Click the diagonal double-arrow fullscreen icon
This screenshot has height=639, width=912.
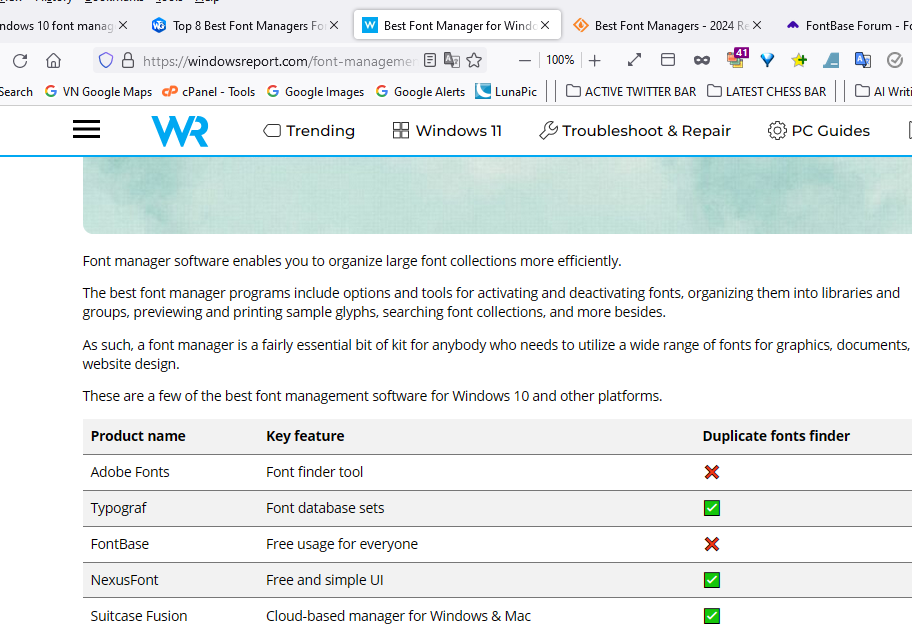tap(634, 60)
